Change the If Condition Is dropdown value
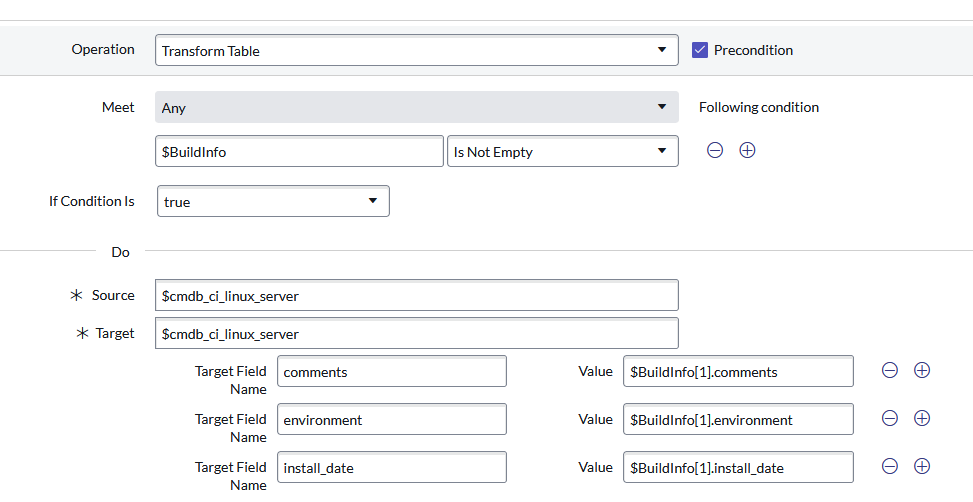 [x=273, y=201]
